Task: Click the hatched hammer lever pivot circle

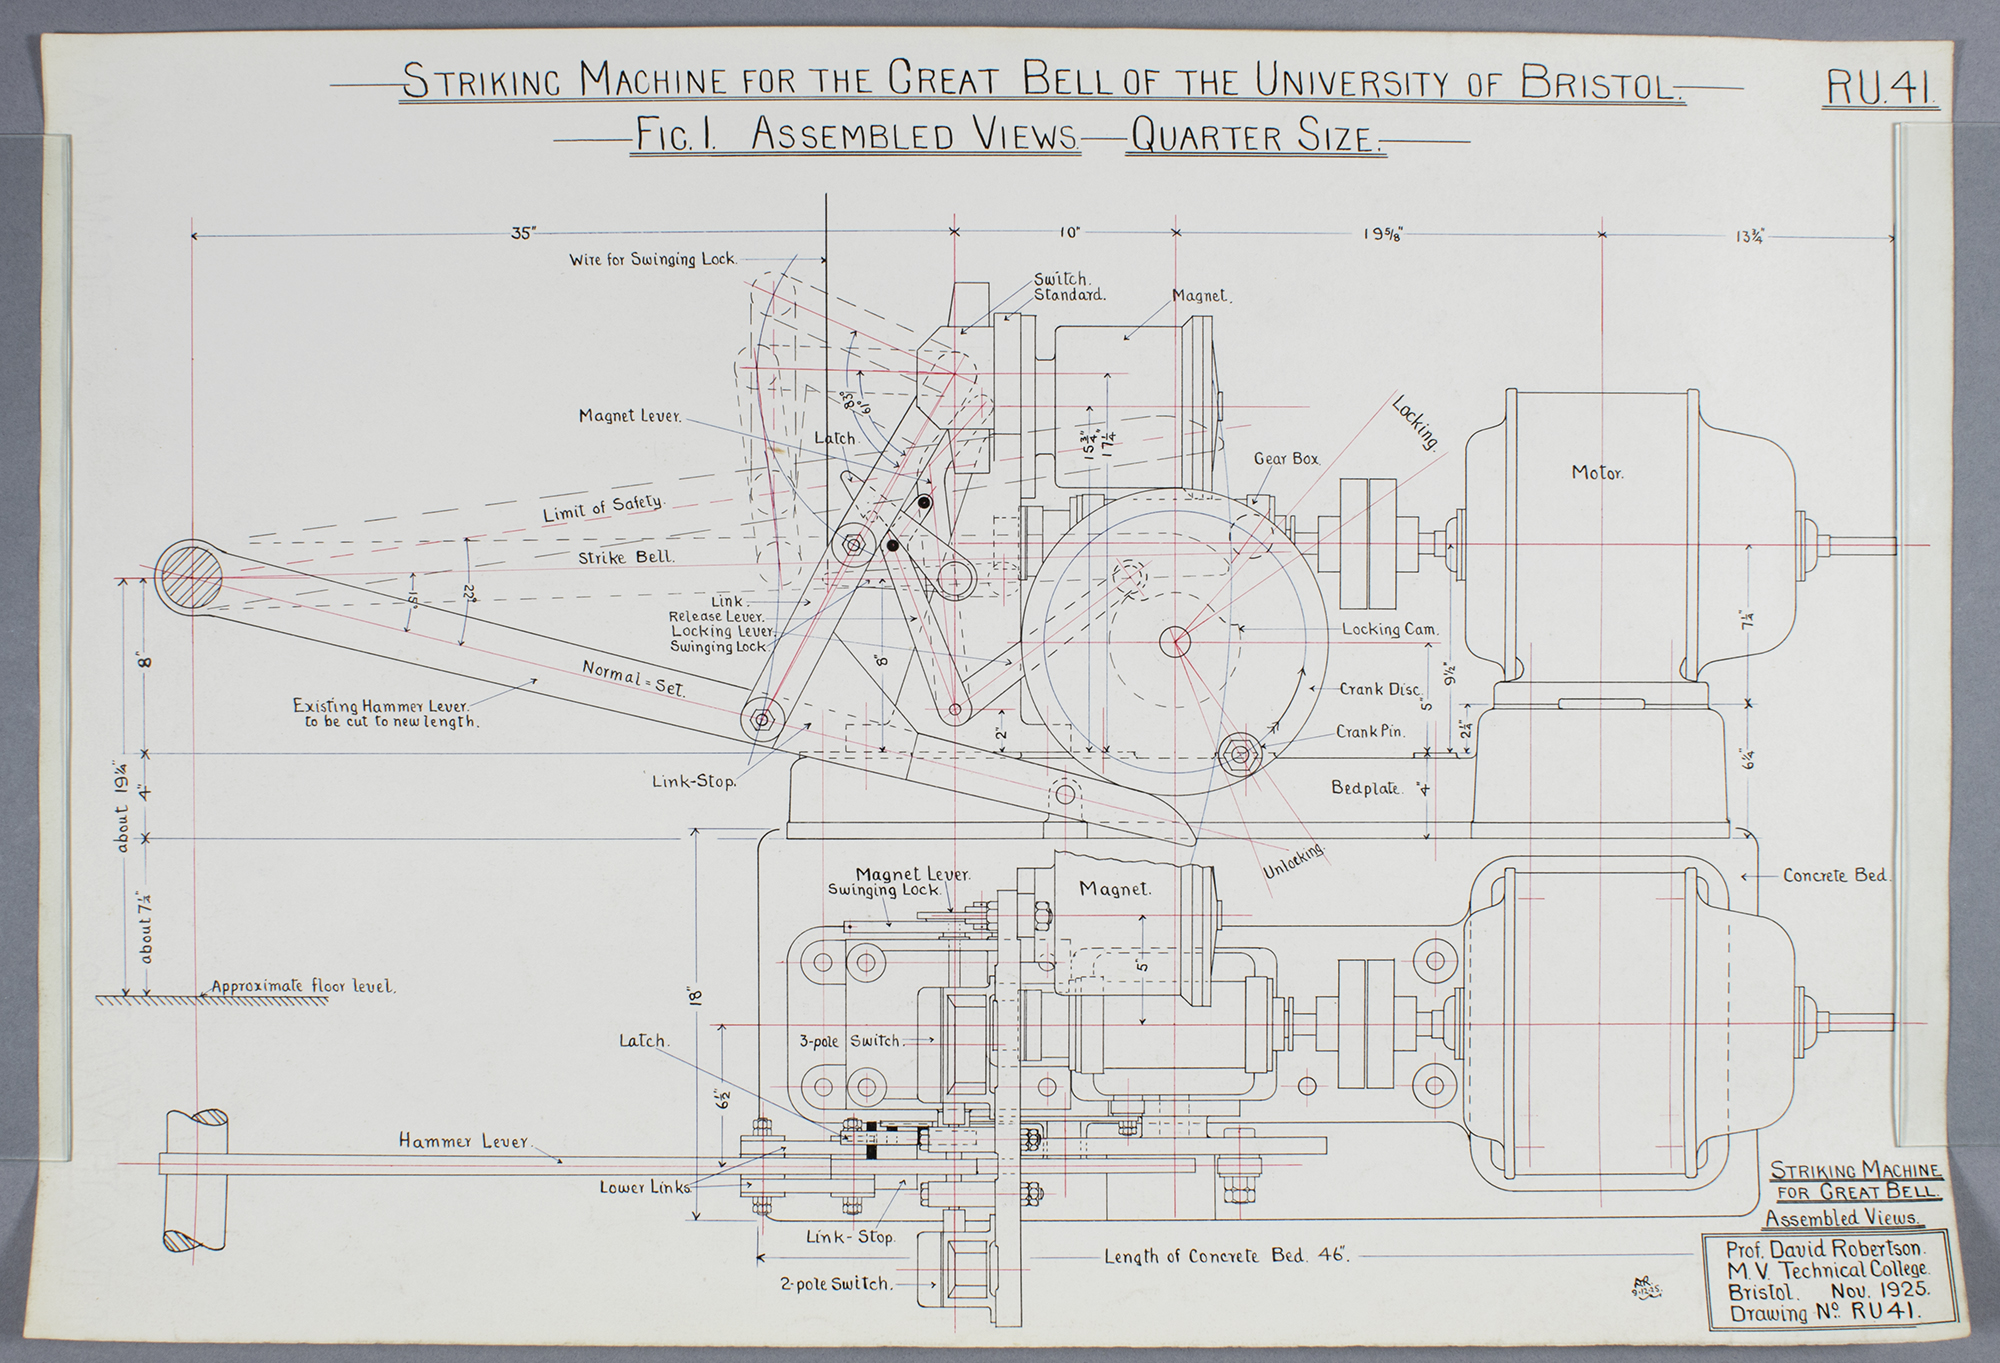Action: click(x=190, y=577)
